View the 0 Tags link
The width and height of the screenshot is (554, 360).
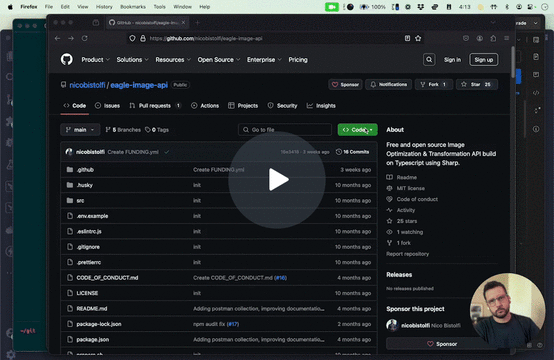(157, 130)
